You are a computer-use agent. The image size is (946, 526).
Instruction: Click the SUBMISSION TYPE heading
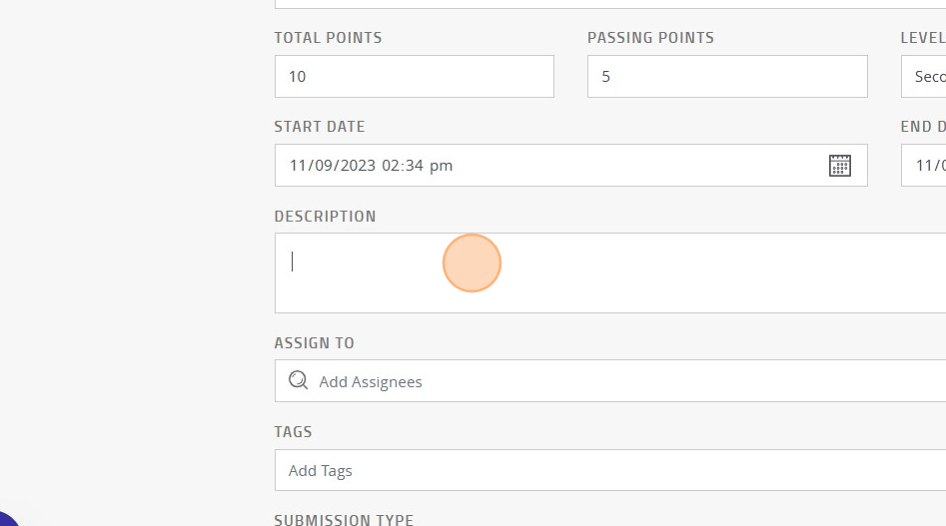(x=344, y=519)
